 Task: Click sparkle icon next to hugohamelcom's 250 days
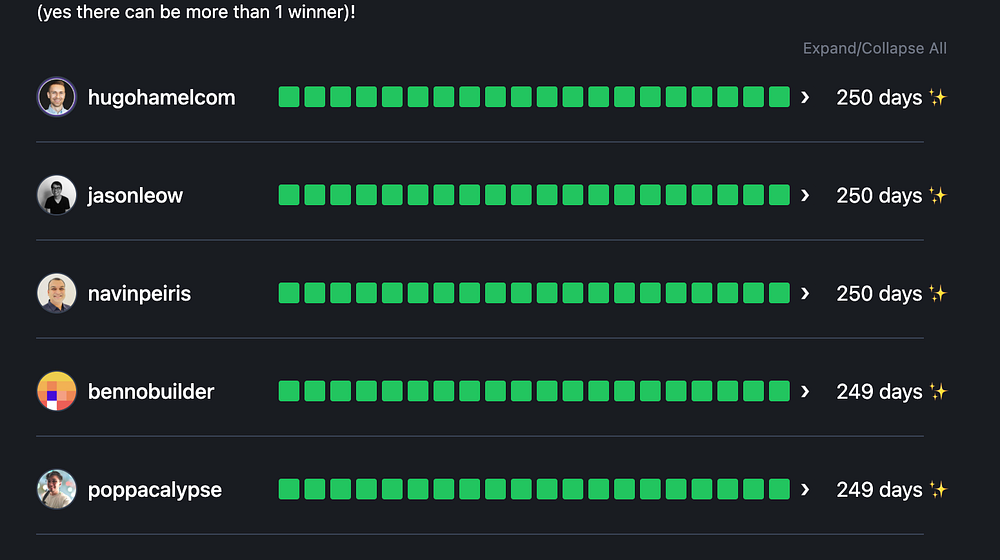point(937,97)
